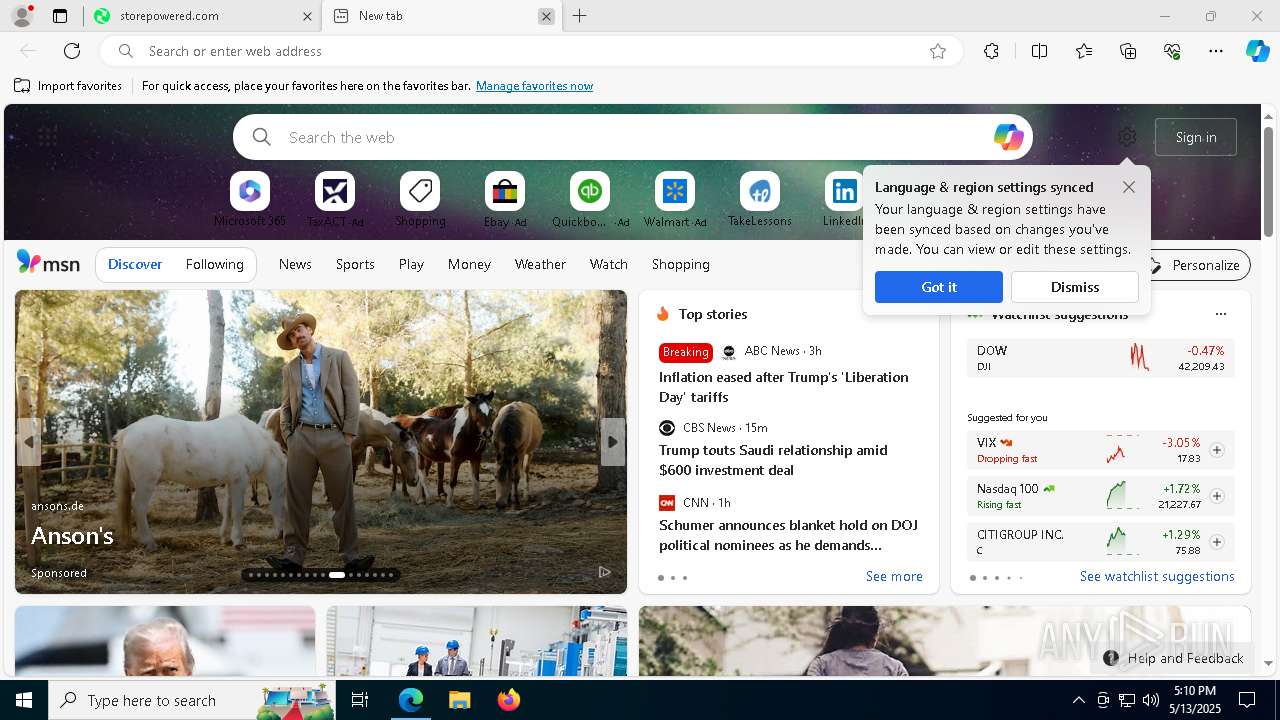Show previous carousel slide arrow

point(29,442)
